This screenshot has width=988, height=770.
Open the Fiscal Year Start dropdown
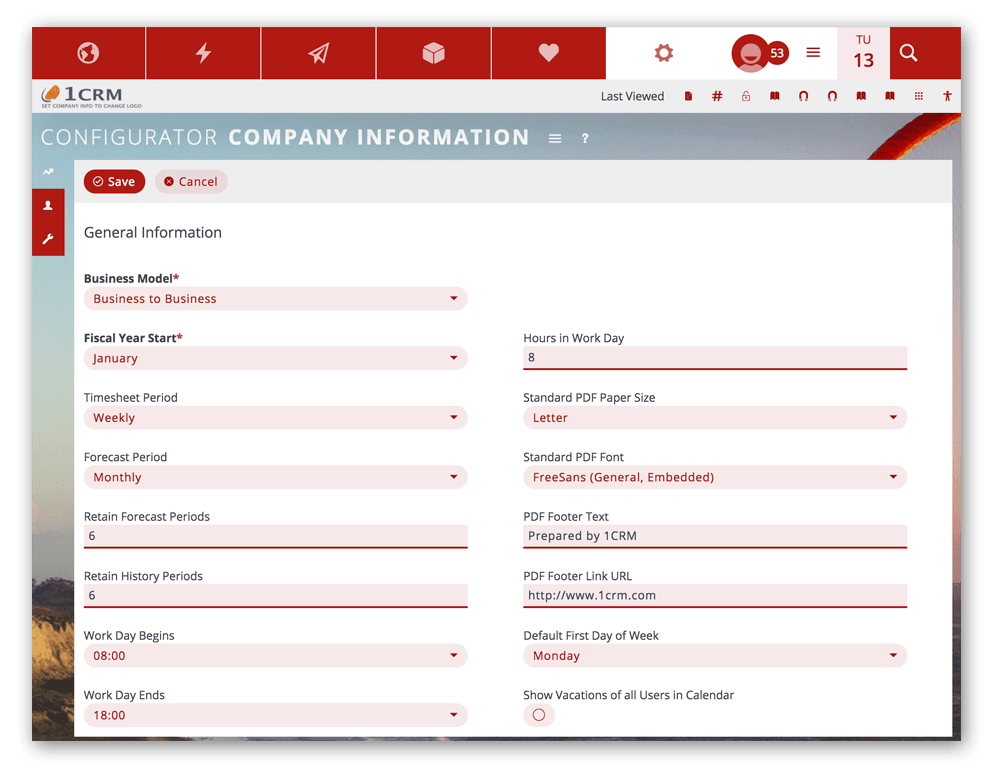(x=275, y=358)
